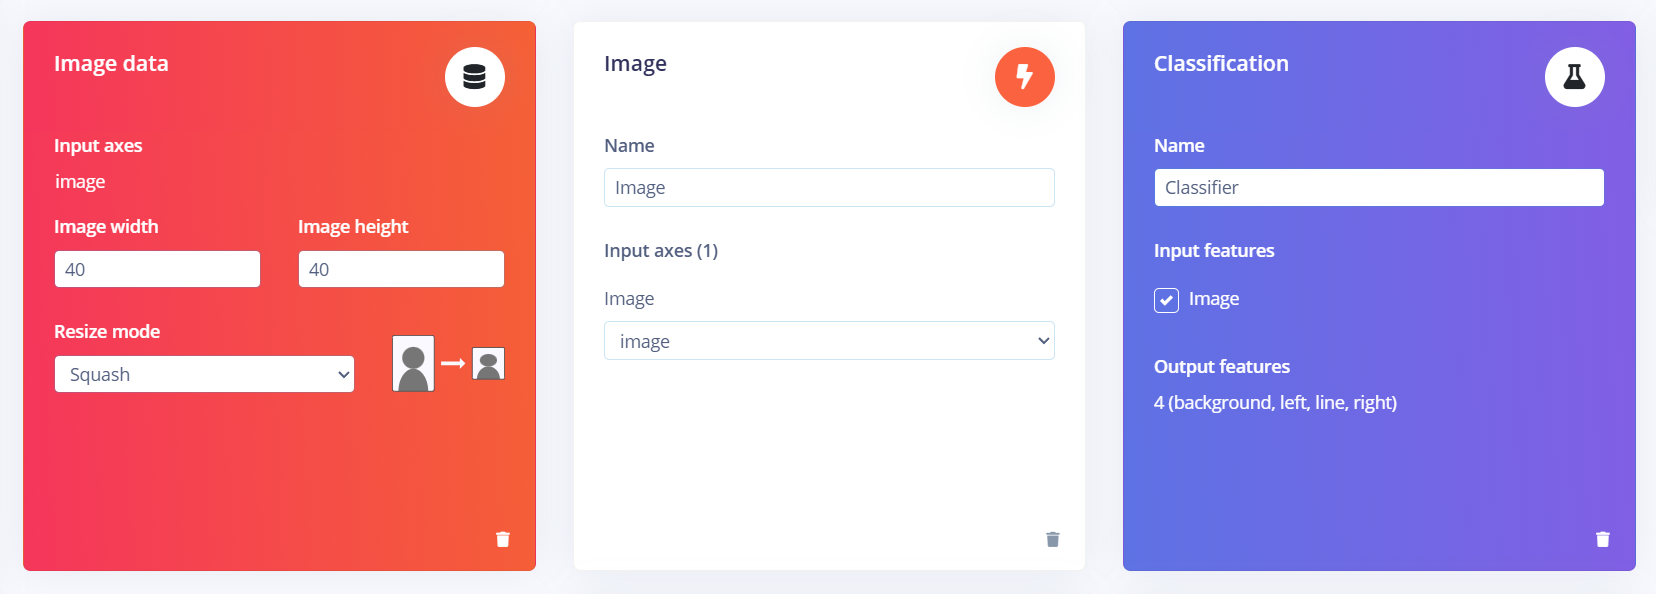Viewport: 1656px width, 594px height.
Task: Click the output features list text
Action: point(1275,402)
